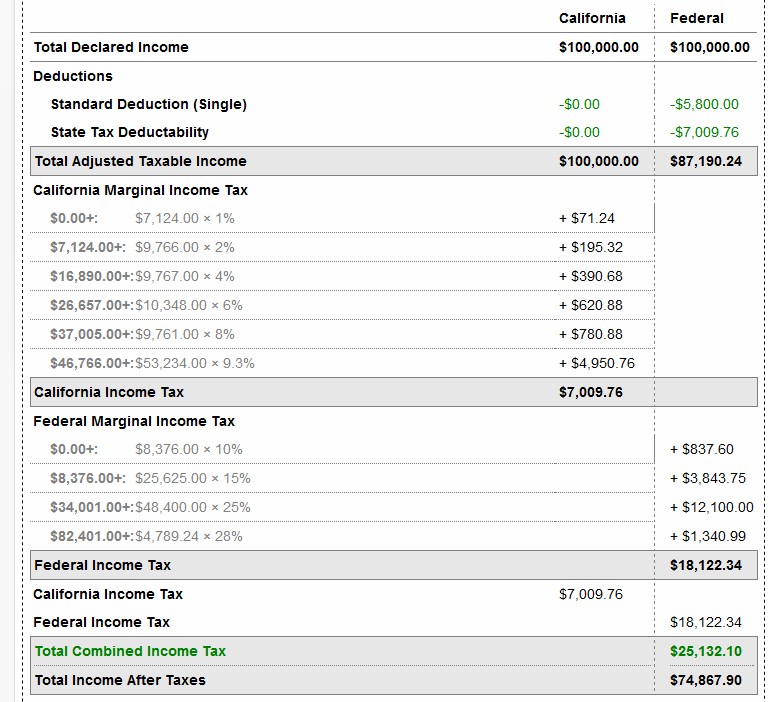Select the $34,001.00+ 25% federal bracket
This screenshot has width=770, height=702.
pos(150,507)
